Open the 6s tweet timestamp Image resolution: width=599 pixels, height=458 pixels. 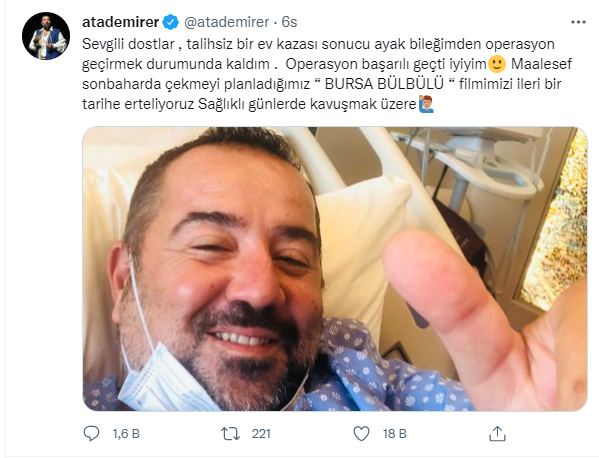pos(289,22)
